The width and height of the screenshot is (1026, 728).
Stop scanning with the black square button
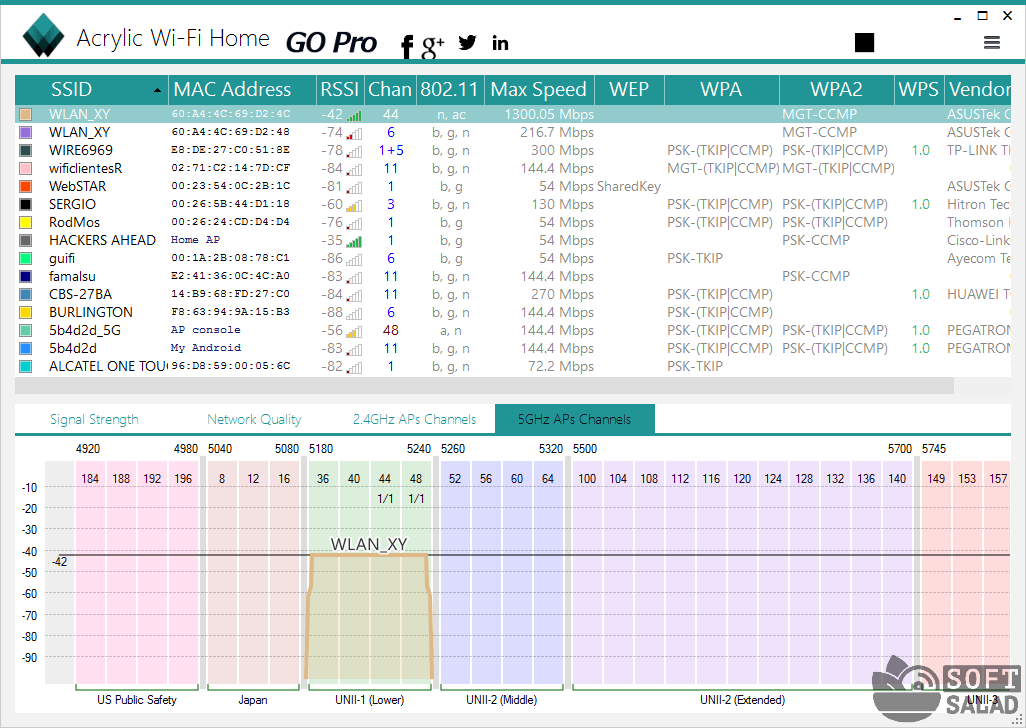[864, 43]
